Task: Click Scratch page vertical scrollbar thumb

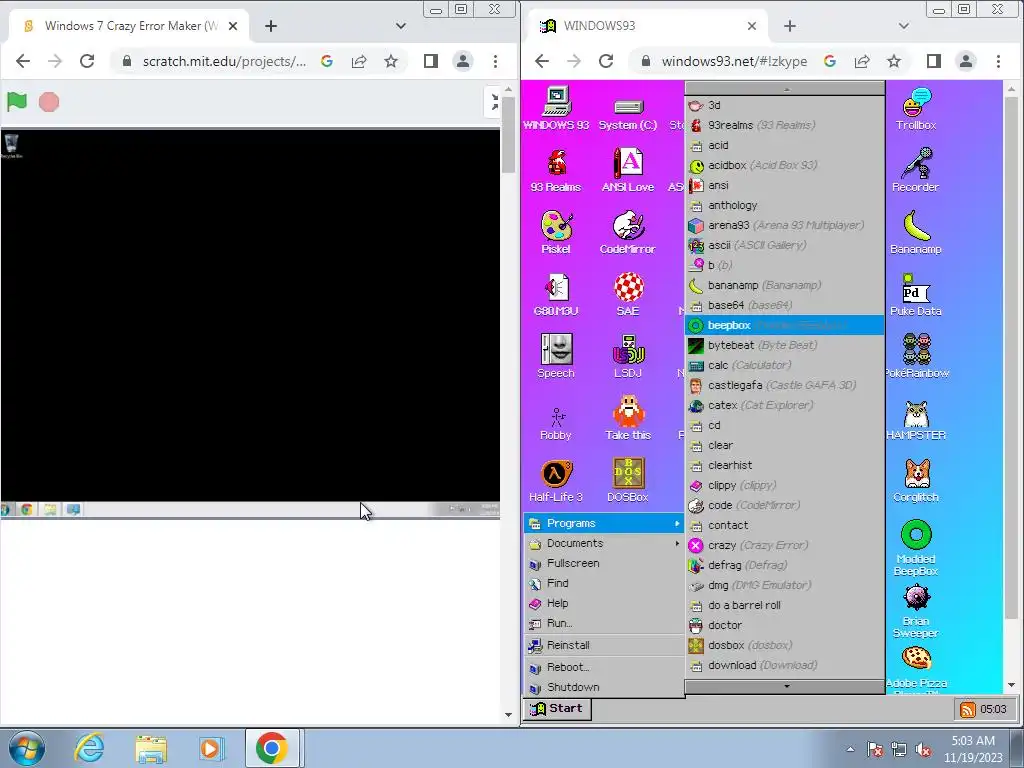Action: [508, 137]
